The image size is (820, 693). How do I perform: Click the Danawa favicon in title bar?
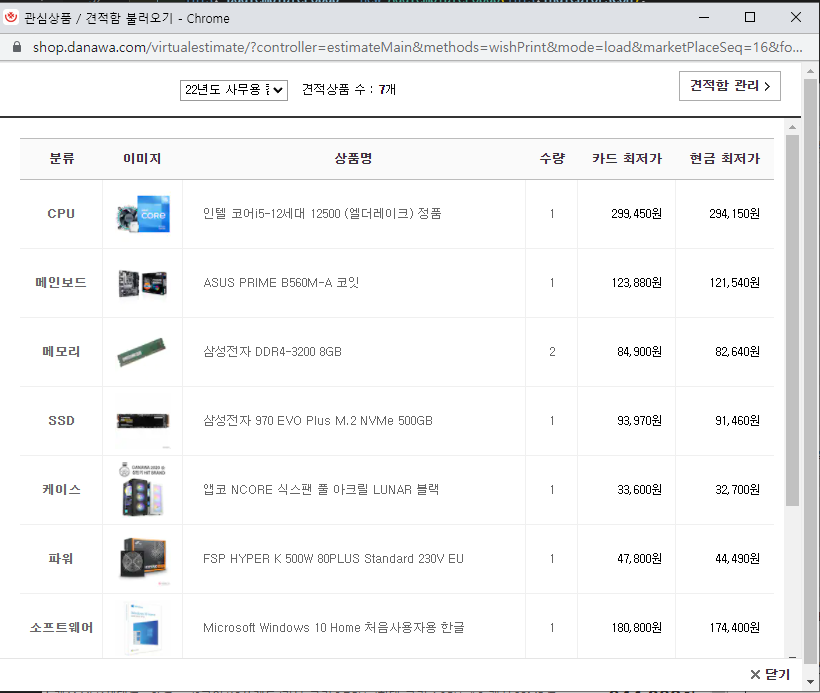[x=11, y=18]
